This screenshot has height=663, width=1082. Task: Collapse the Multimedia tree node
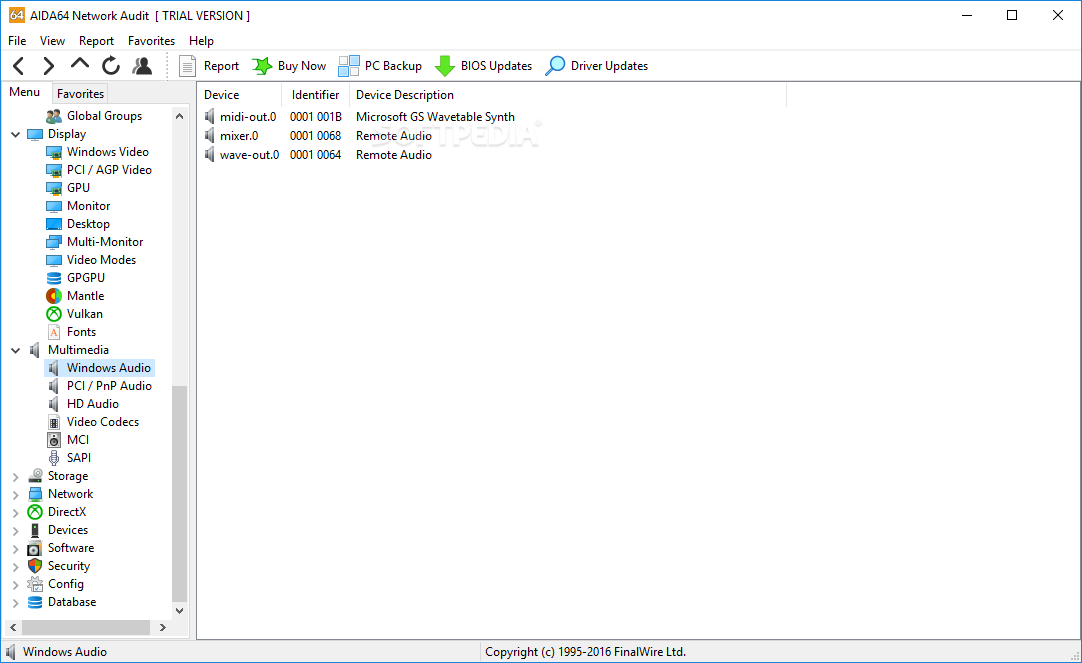pos(15,350)
